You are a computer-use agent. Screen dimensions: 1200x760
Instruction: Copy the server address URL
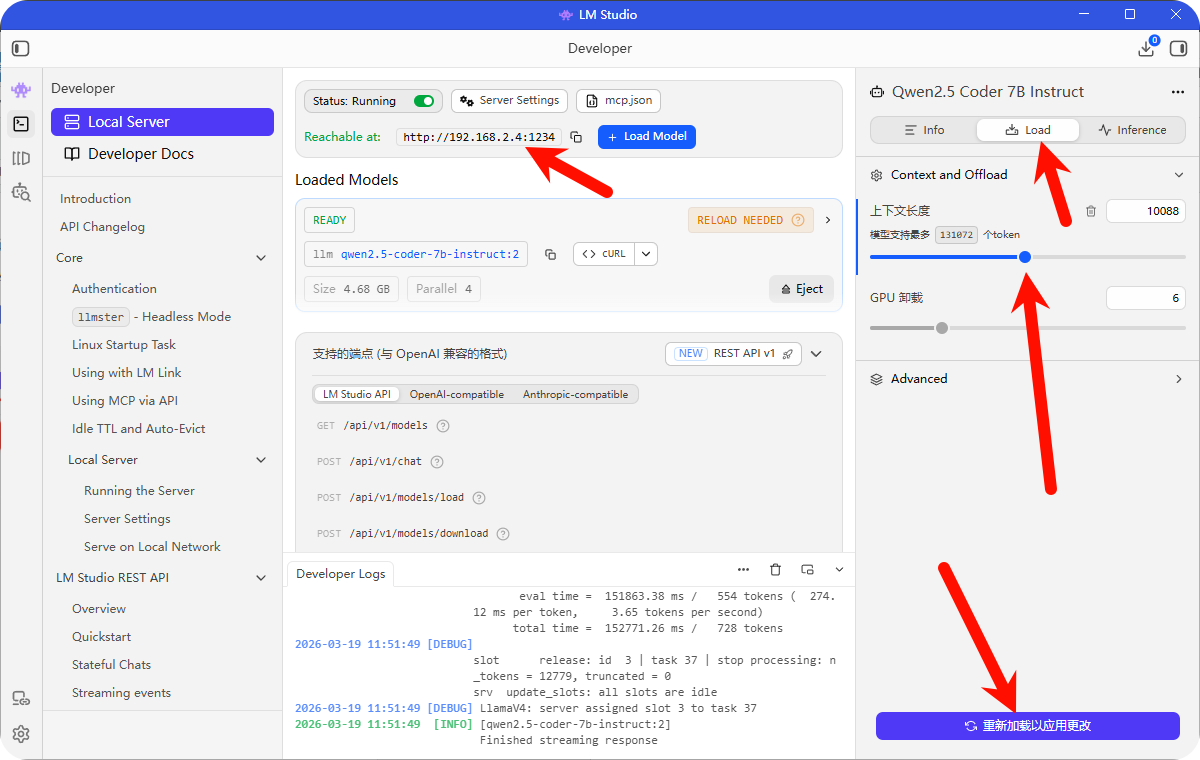pyautogui.click(x=576, y=137)
